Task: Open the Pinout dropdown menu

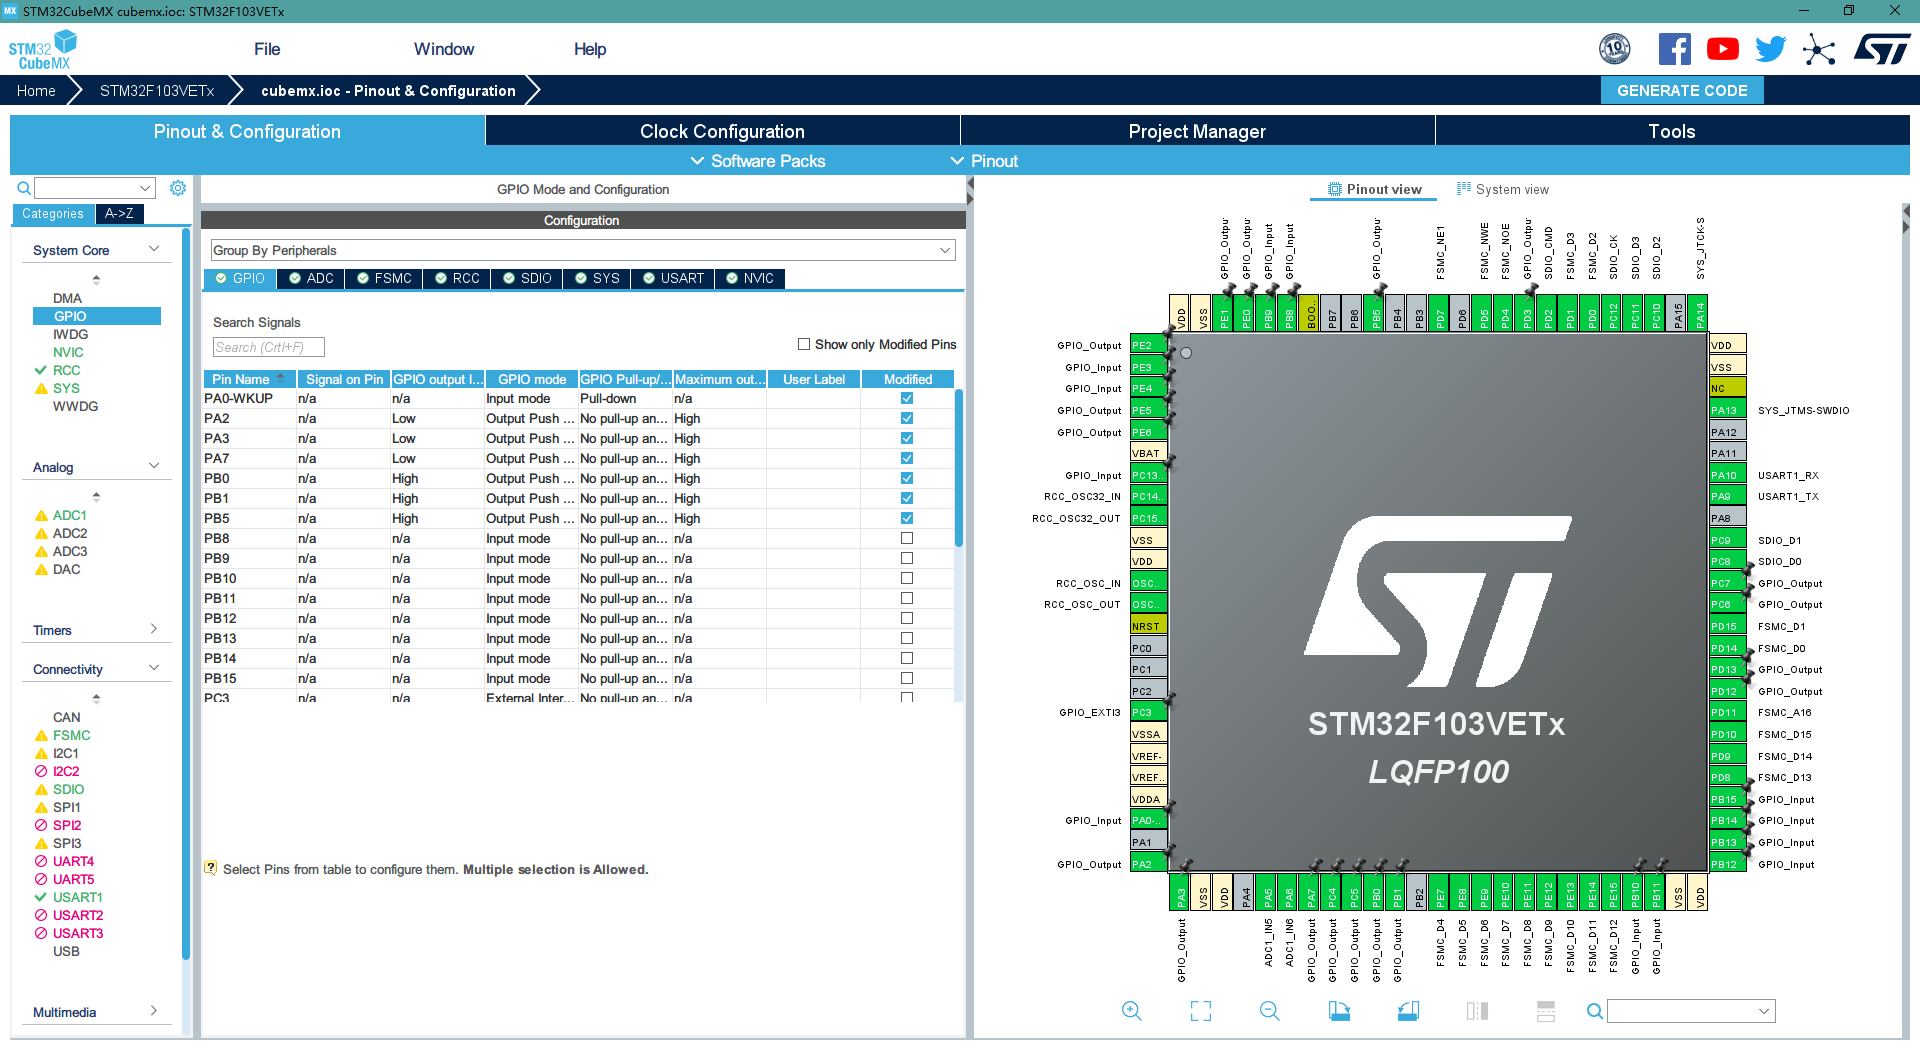Action: click(x=984, y=161)
